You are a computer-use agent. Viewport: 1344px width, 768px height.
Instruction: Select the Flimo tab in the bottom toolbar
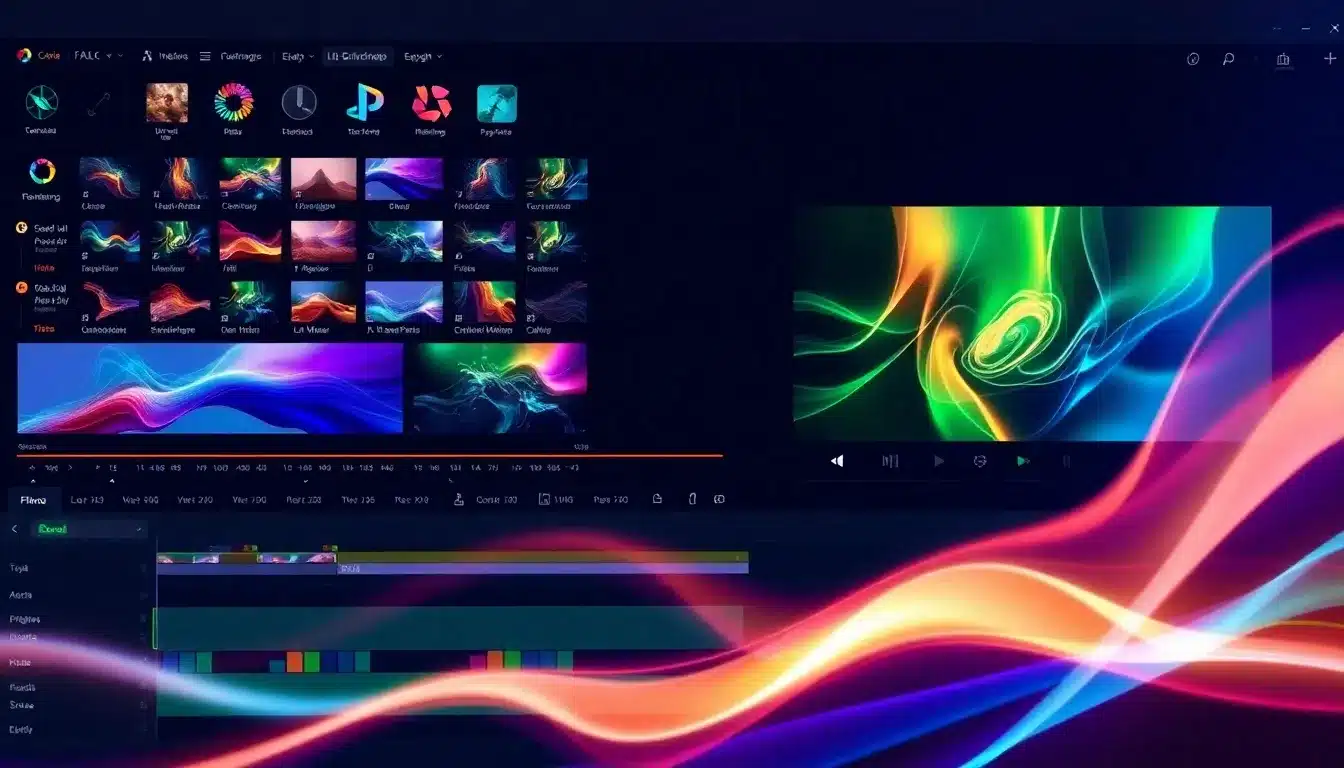[34, 498]
